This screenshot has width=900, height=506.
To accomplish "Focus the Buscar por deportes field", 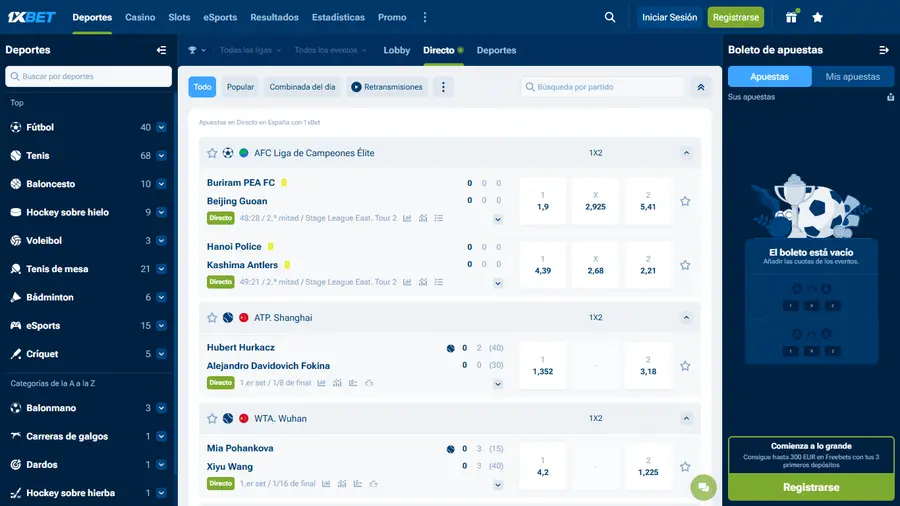I will point(88,76).
